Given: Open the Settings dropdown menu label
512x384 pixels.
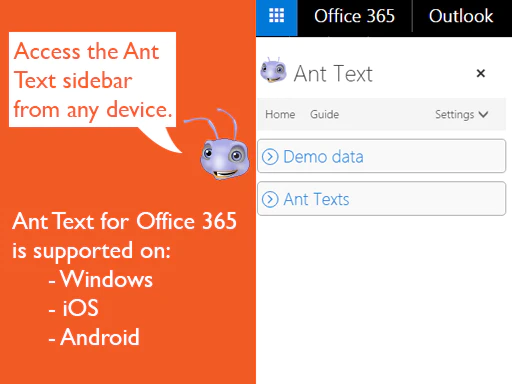Looking at the screenshot, I should (x=454, y=114).
